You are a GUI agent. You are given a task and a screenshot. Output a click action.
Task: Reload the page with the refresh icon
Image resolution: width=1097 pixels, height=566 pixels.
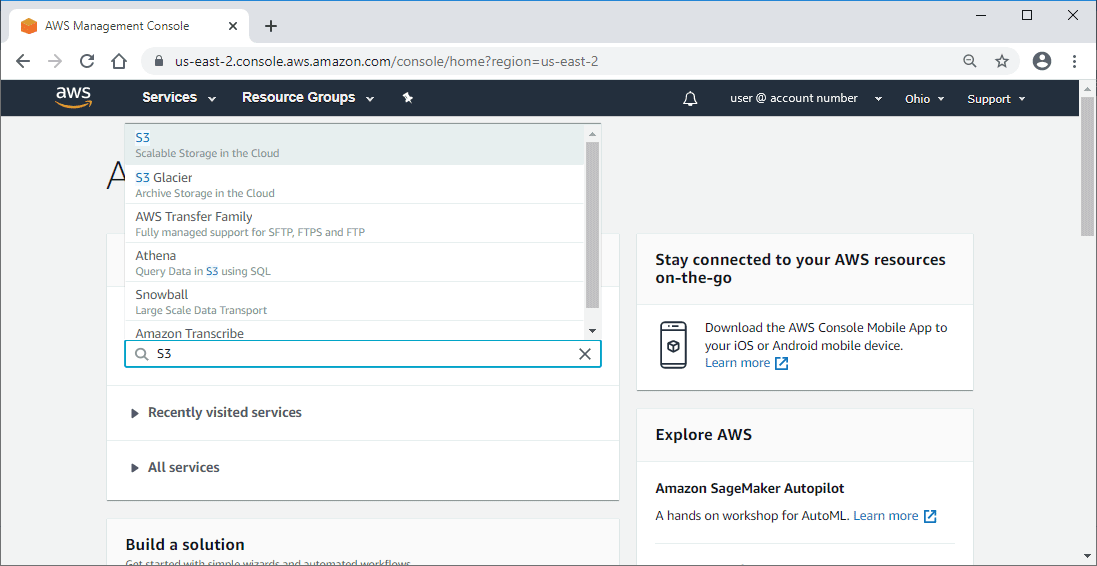coord(87,62)
